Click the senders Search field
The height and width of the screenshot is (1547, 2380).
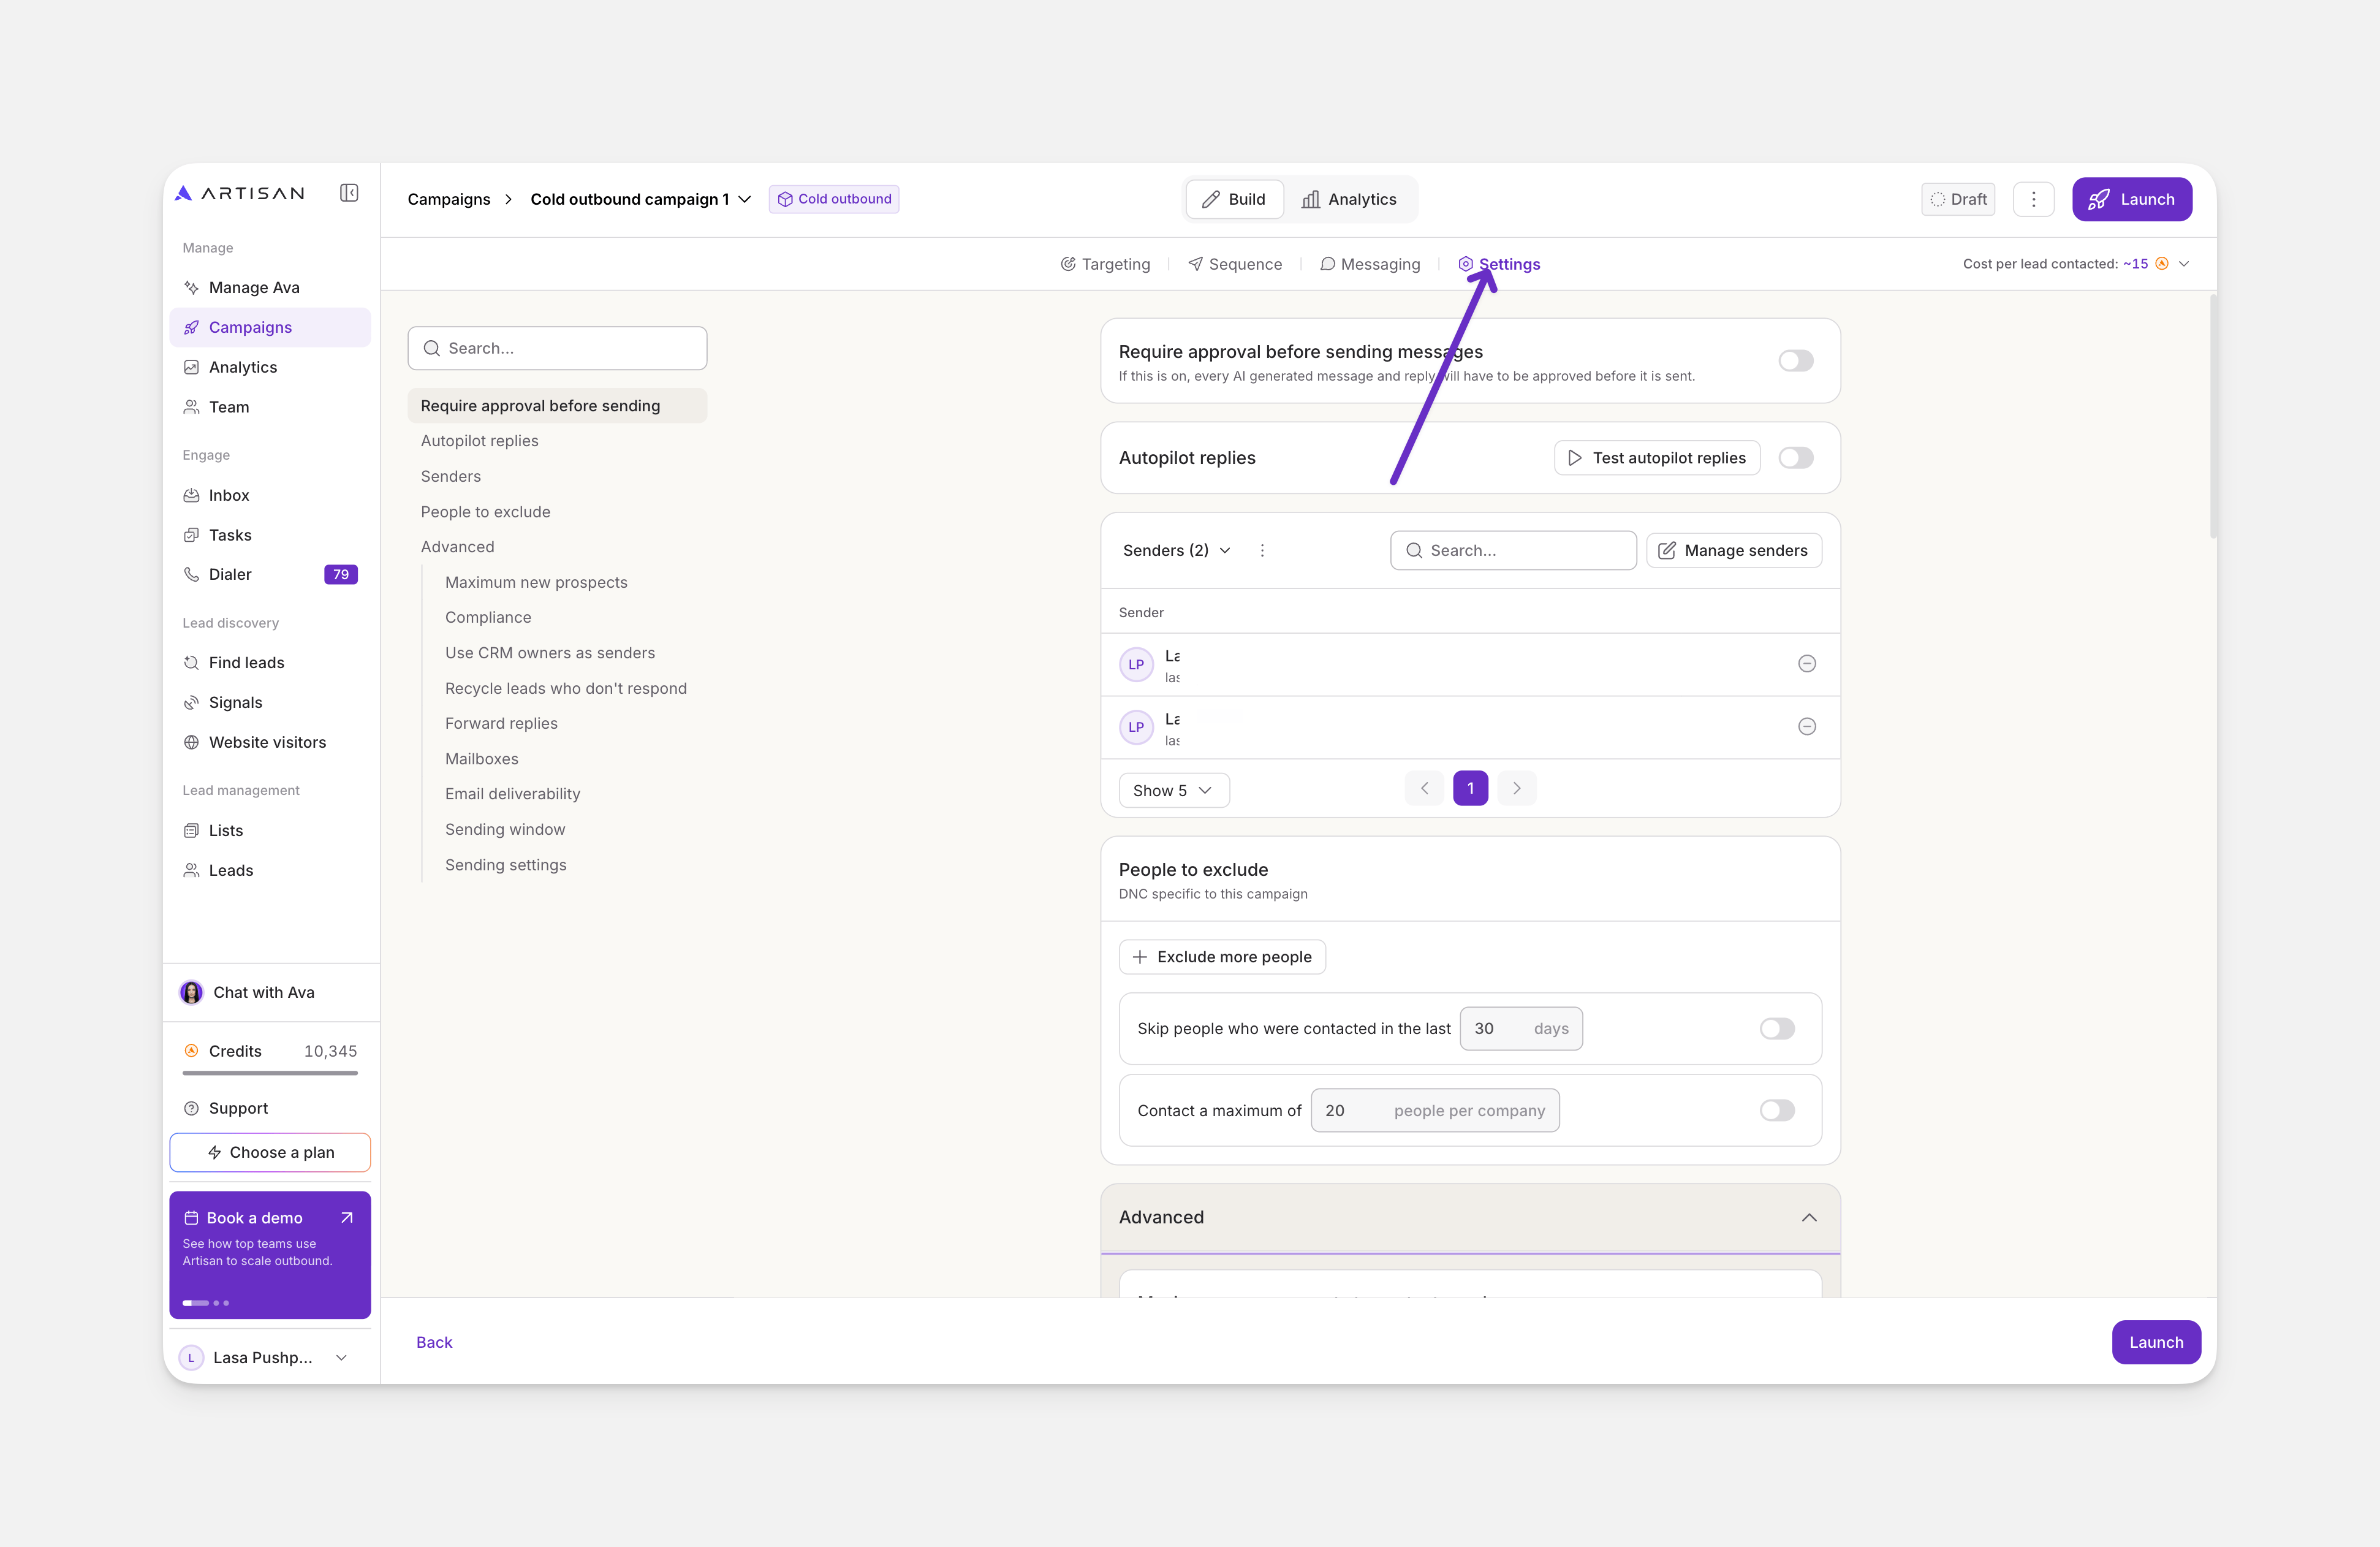coord(1512,551)
